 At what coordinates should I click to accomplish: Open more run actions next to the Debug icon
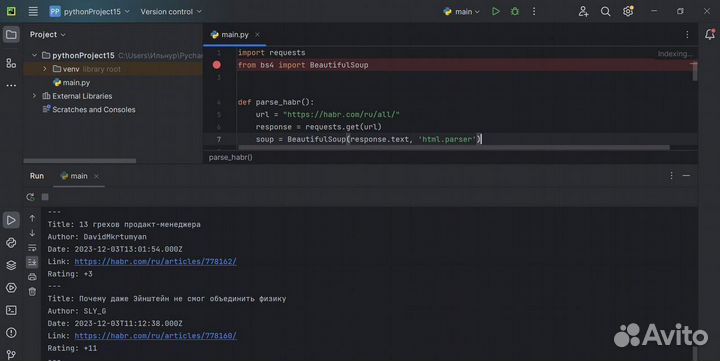(x=534, y=11)
